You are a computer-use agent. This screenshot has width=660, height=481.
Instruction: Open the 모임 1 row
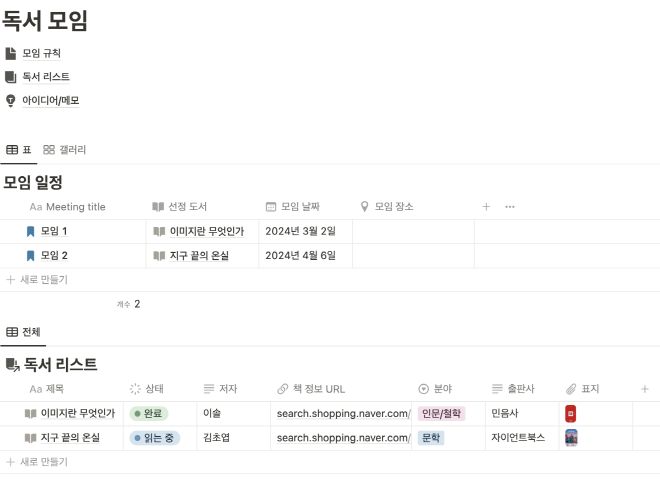coord(54,231)
